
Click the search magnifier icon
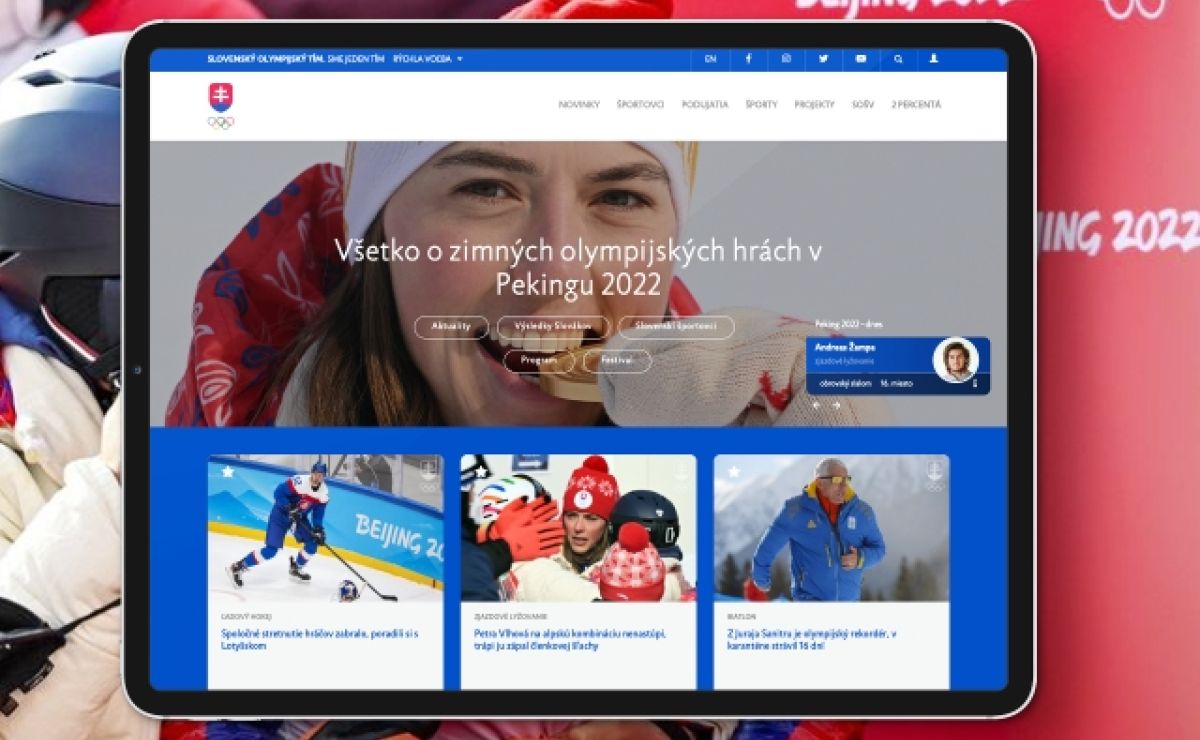coord(897,58)
